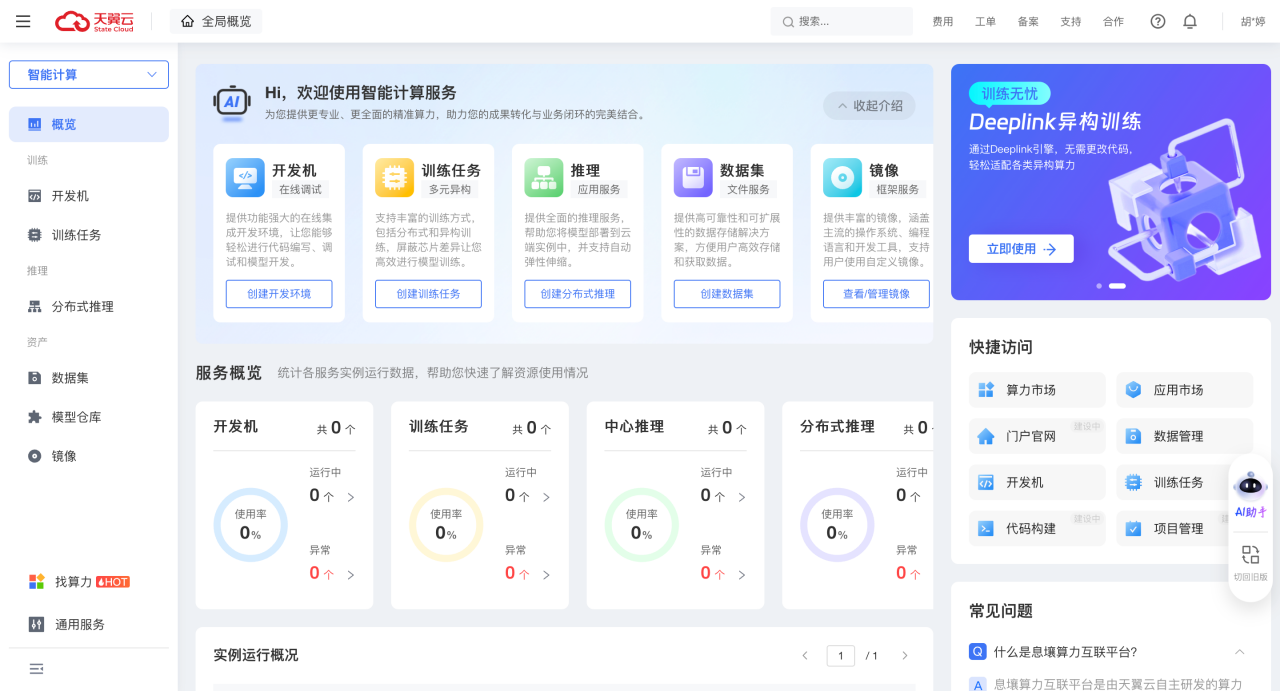Open the 全局概览 navigation tab
Screen dimensions: 1280x691
pos(216,21)
